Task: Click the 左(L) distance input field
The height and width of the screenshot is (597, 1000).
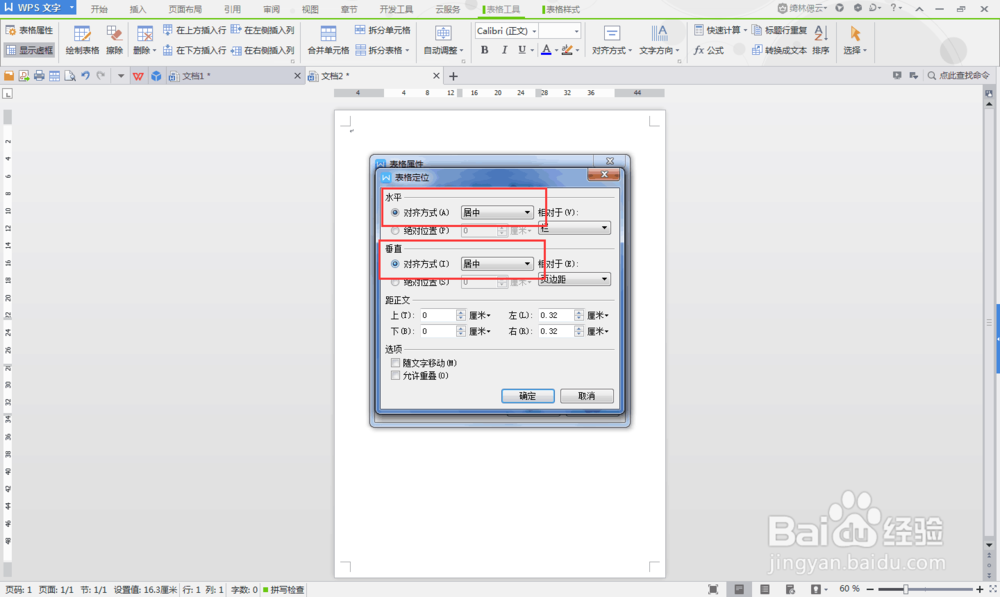Action: pos(556,315)
